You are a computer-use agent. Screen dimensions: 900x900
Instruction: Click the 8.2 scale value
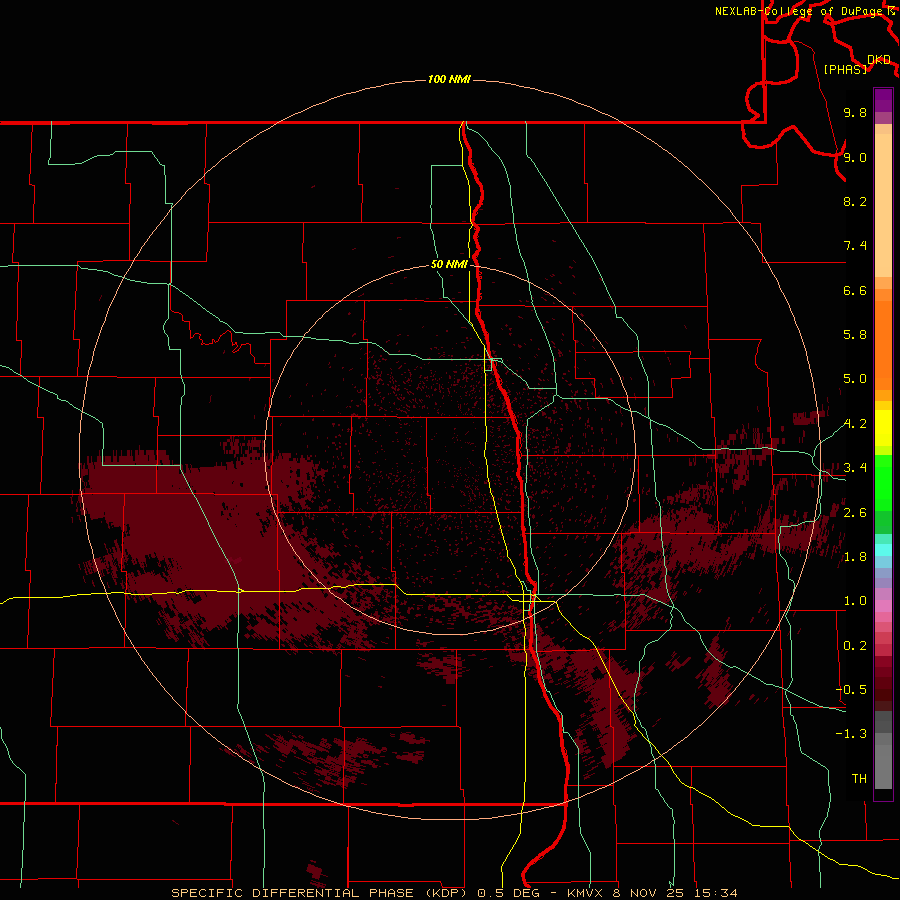coord(855,201)
